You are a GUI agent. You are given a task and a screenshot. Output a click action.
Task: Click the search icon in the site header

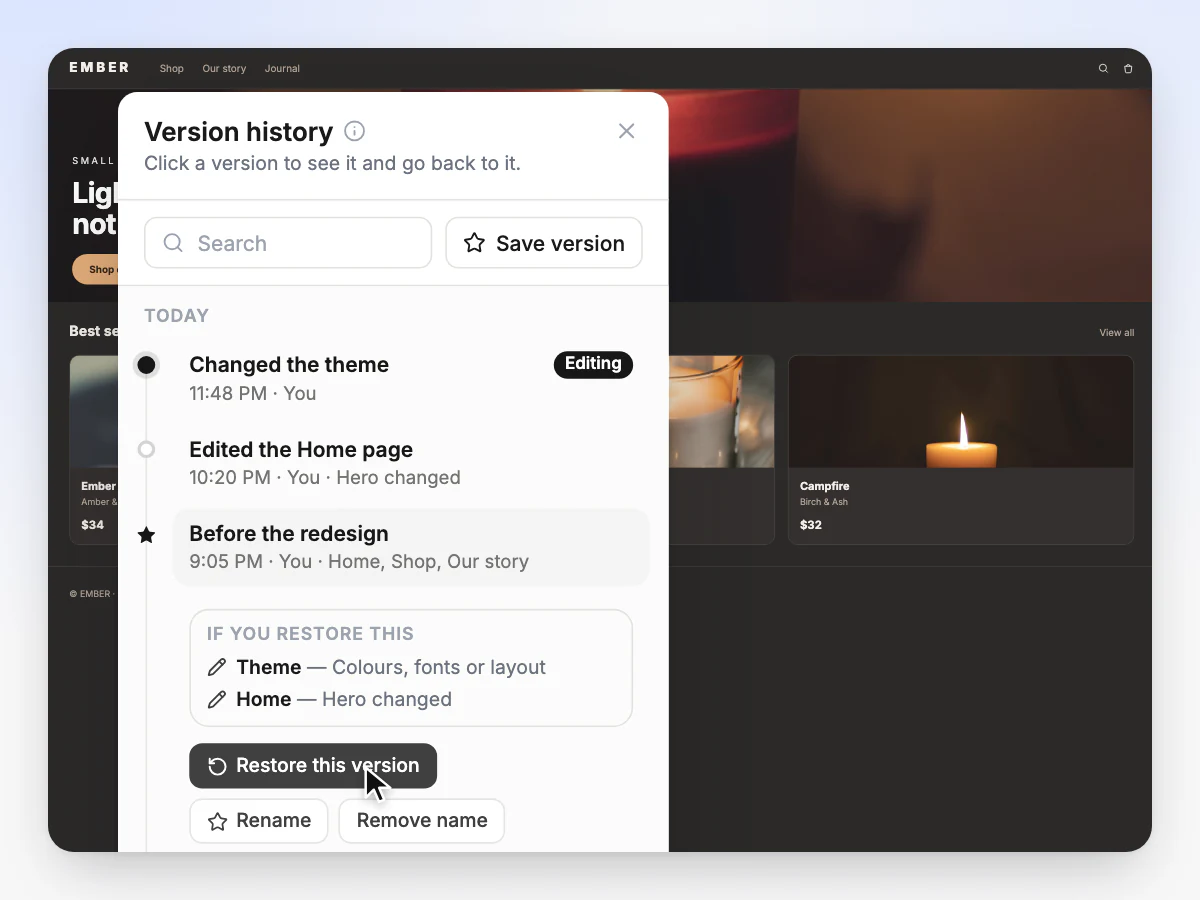click(x=1103, y=69)
